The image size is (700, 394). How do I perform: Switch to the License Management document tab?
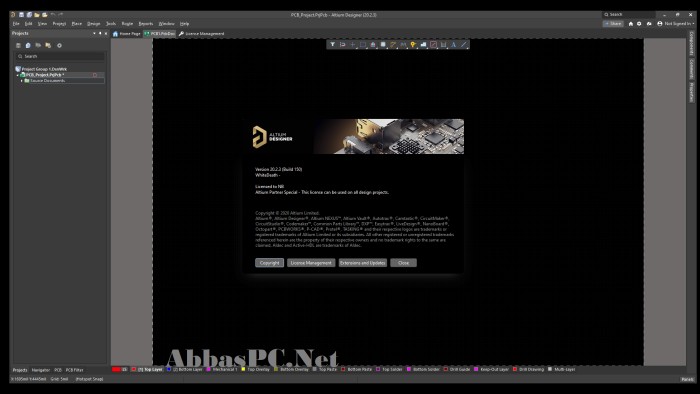(x=201, y=34)
